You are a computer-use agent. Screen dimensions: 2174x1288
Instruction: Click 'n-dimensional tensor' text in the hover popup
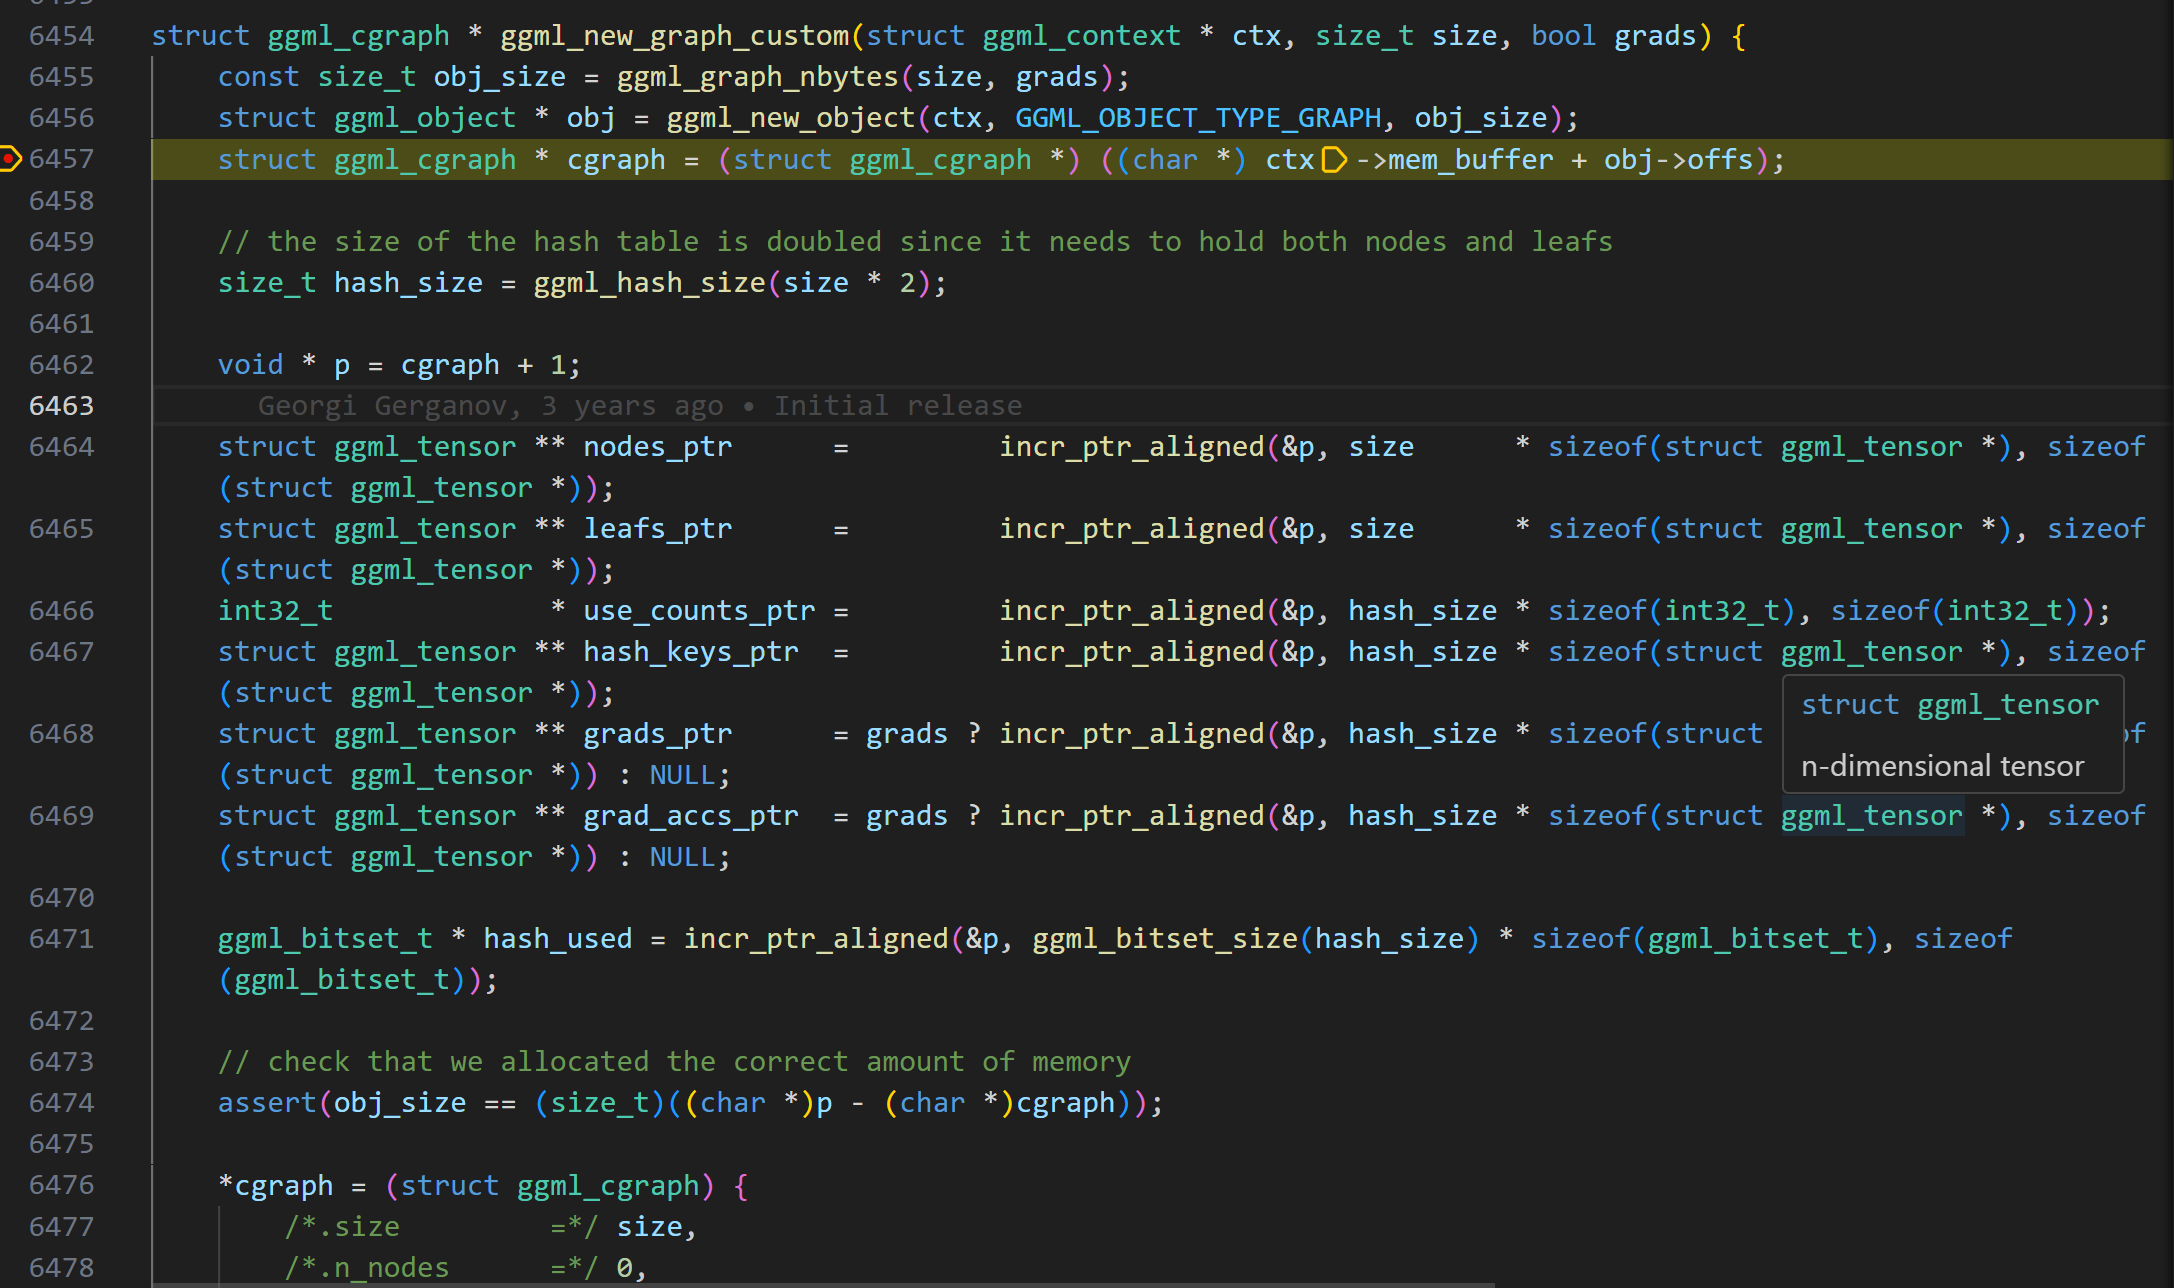pos(1942,767)
